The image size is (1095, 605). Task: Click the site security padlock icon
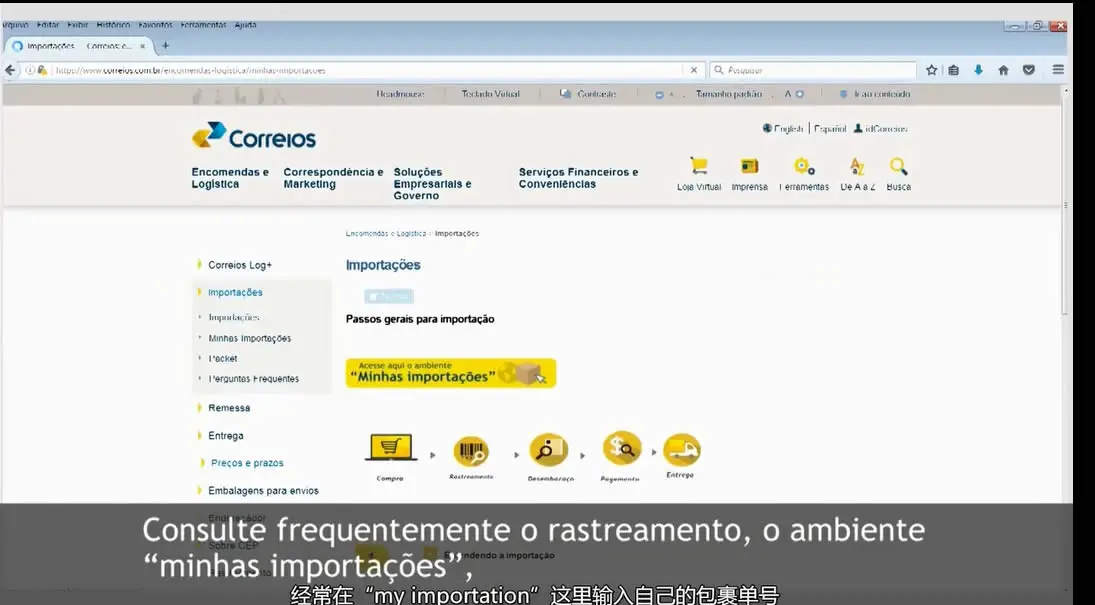coord(42,70)
